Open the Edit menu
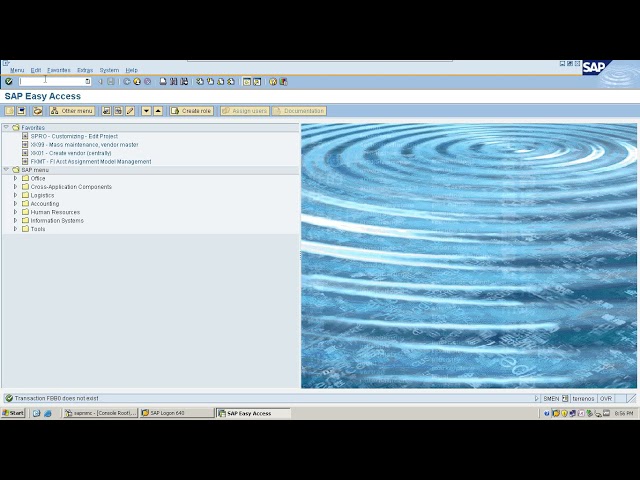 [36, 70]
